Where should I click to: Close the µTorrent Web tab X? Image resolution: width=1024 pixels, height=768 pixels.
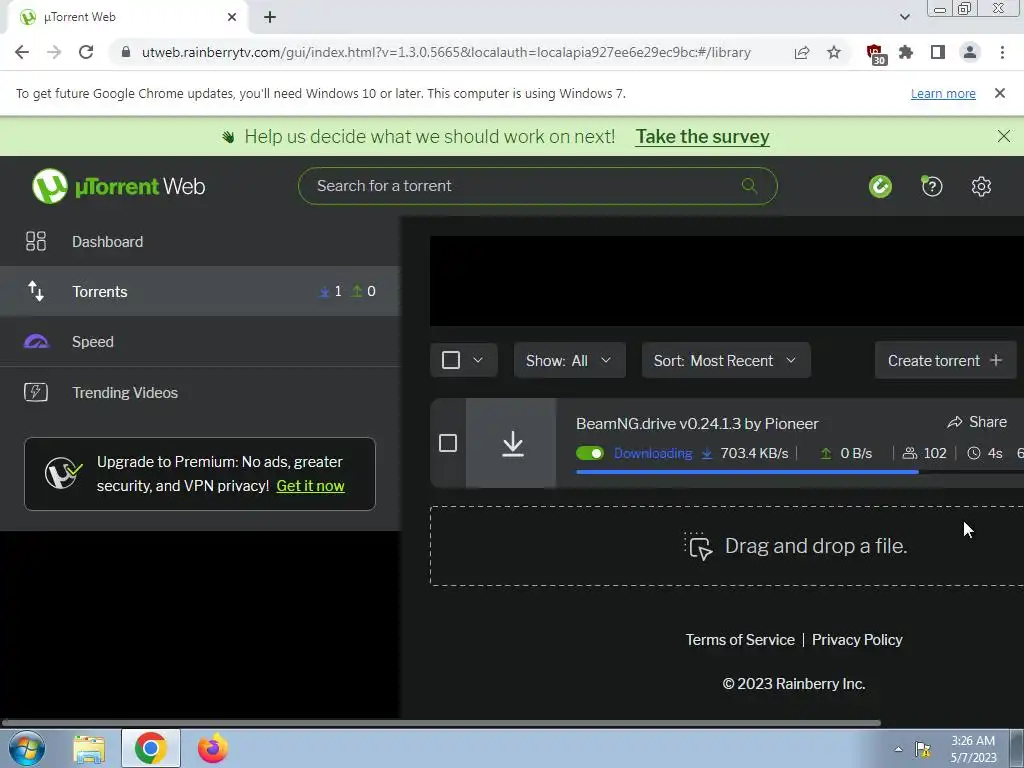click(x=232, y=17)
